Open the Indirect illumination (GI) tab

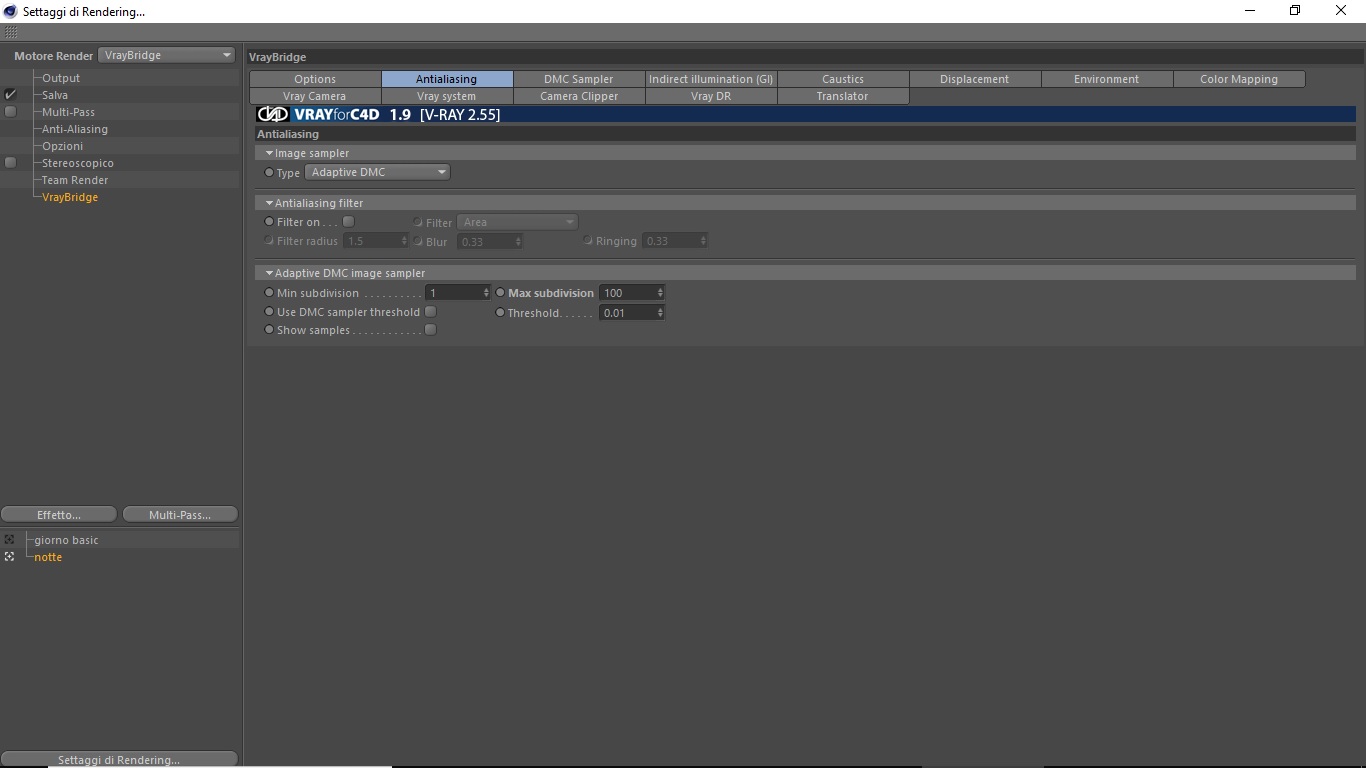711,79
